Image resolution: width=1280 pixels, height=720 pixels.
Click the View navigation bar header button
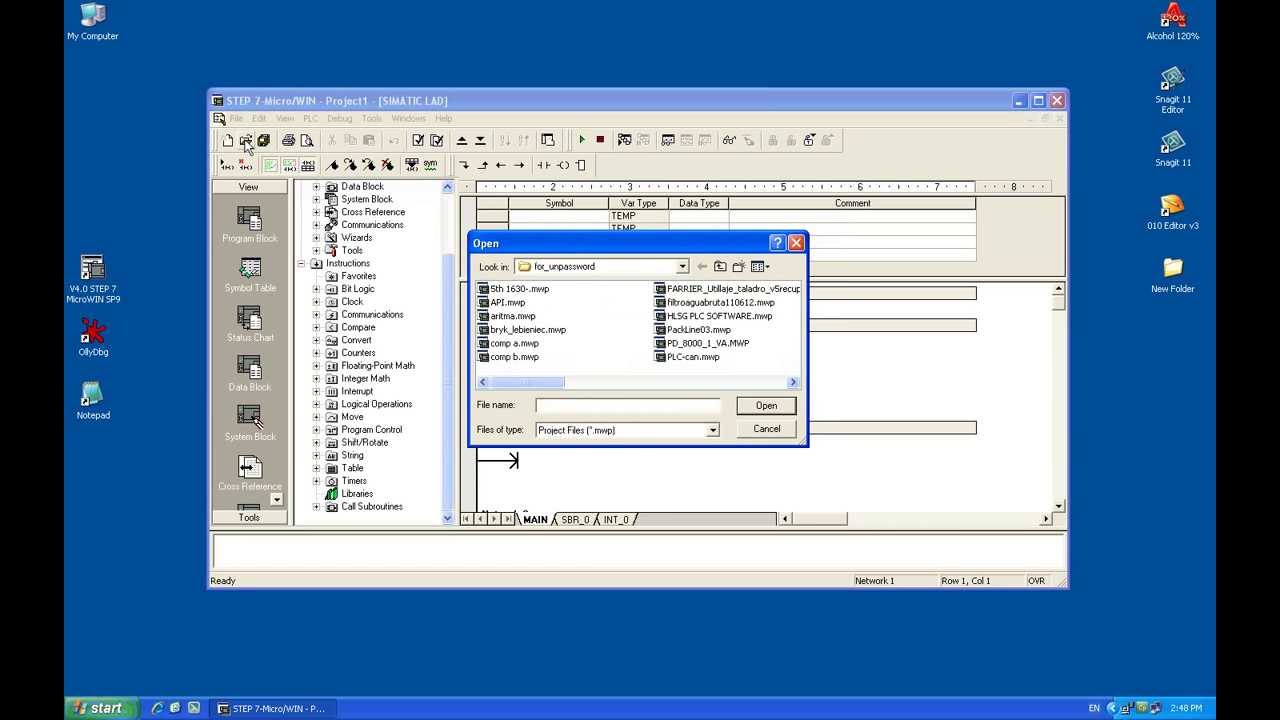(249, 187)
